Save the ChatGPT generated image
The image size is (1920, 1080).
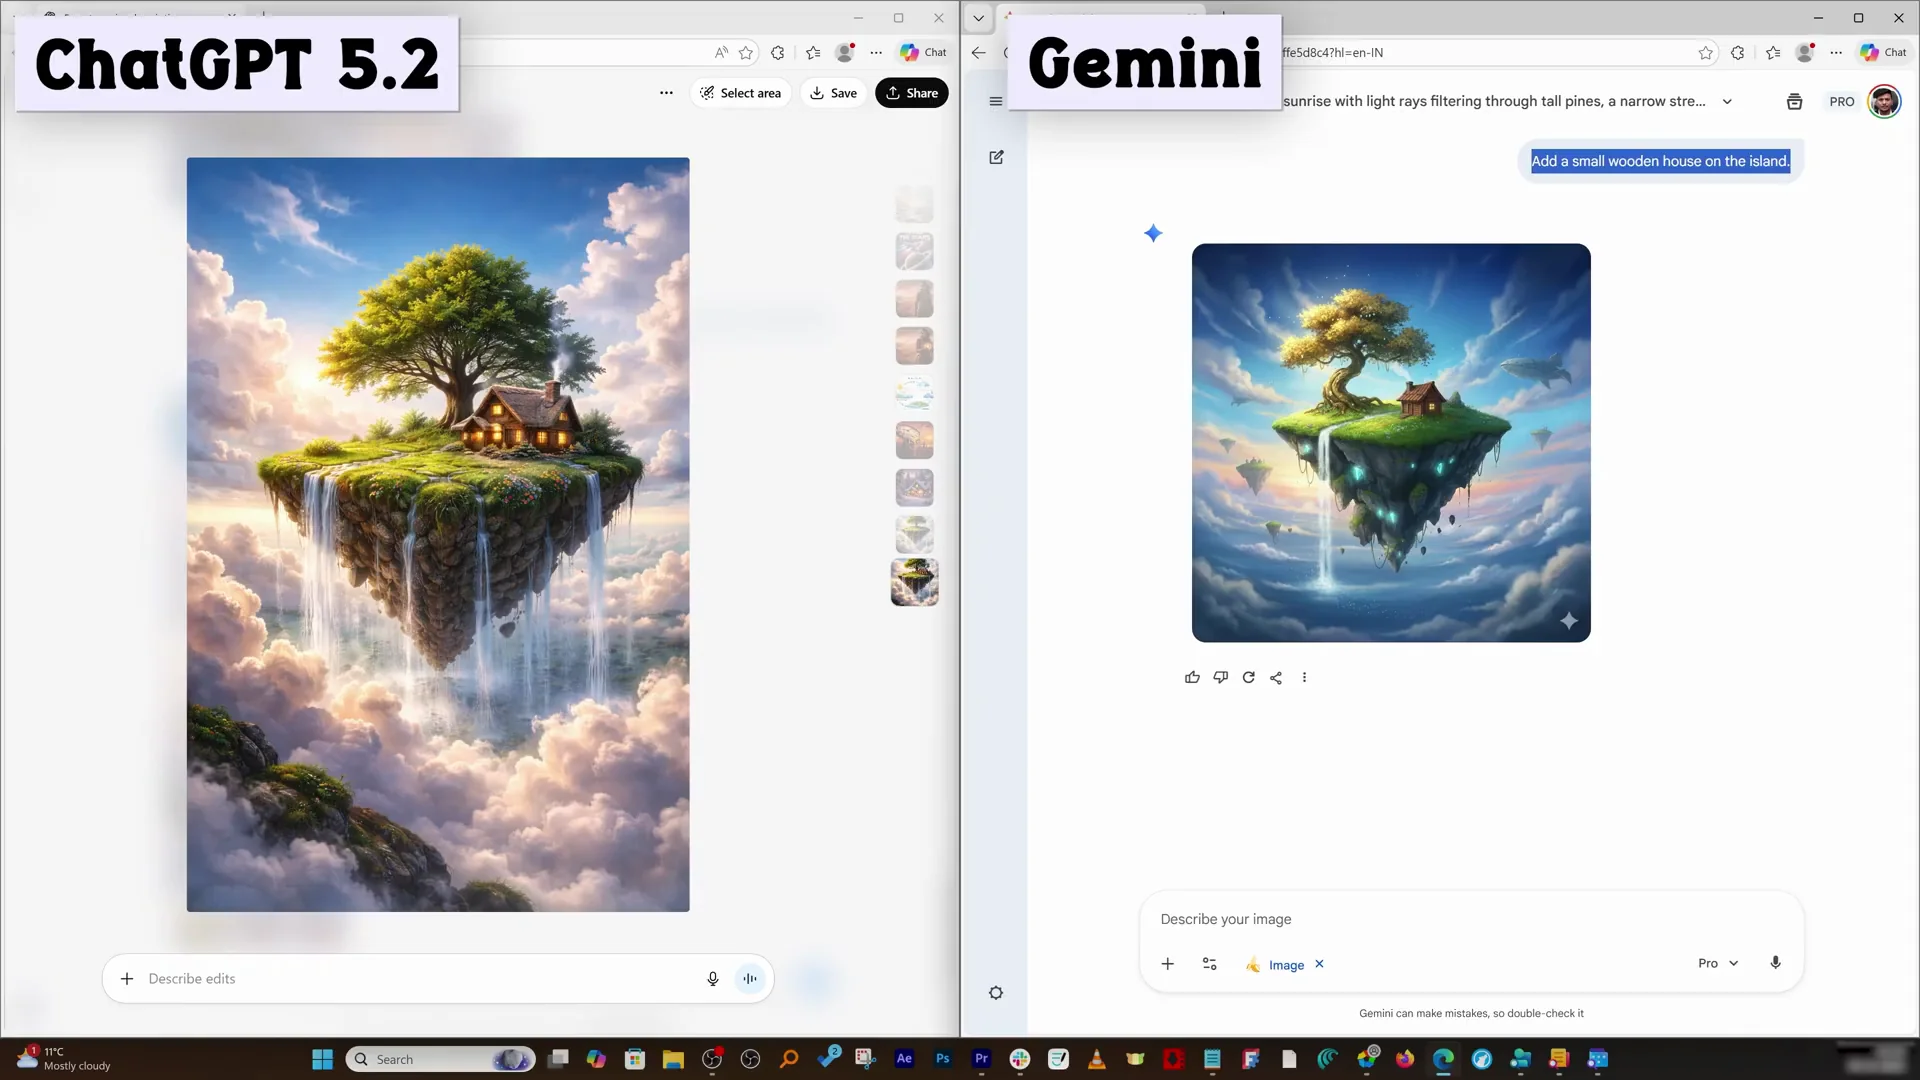[x=833, y=92]
